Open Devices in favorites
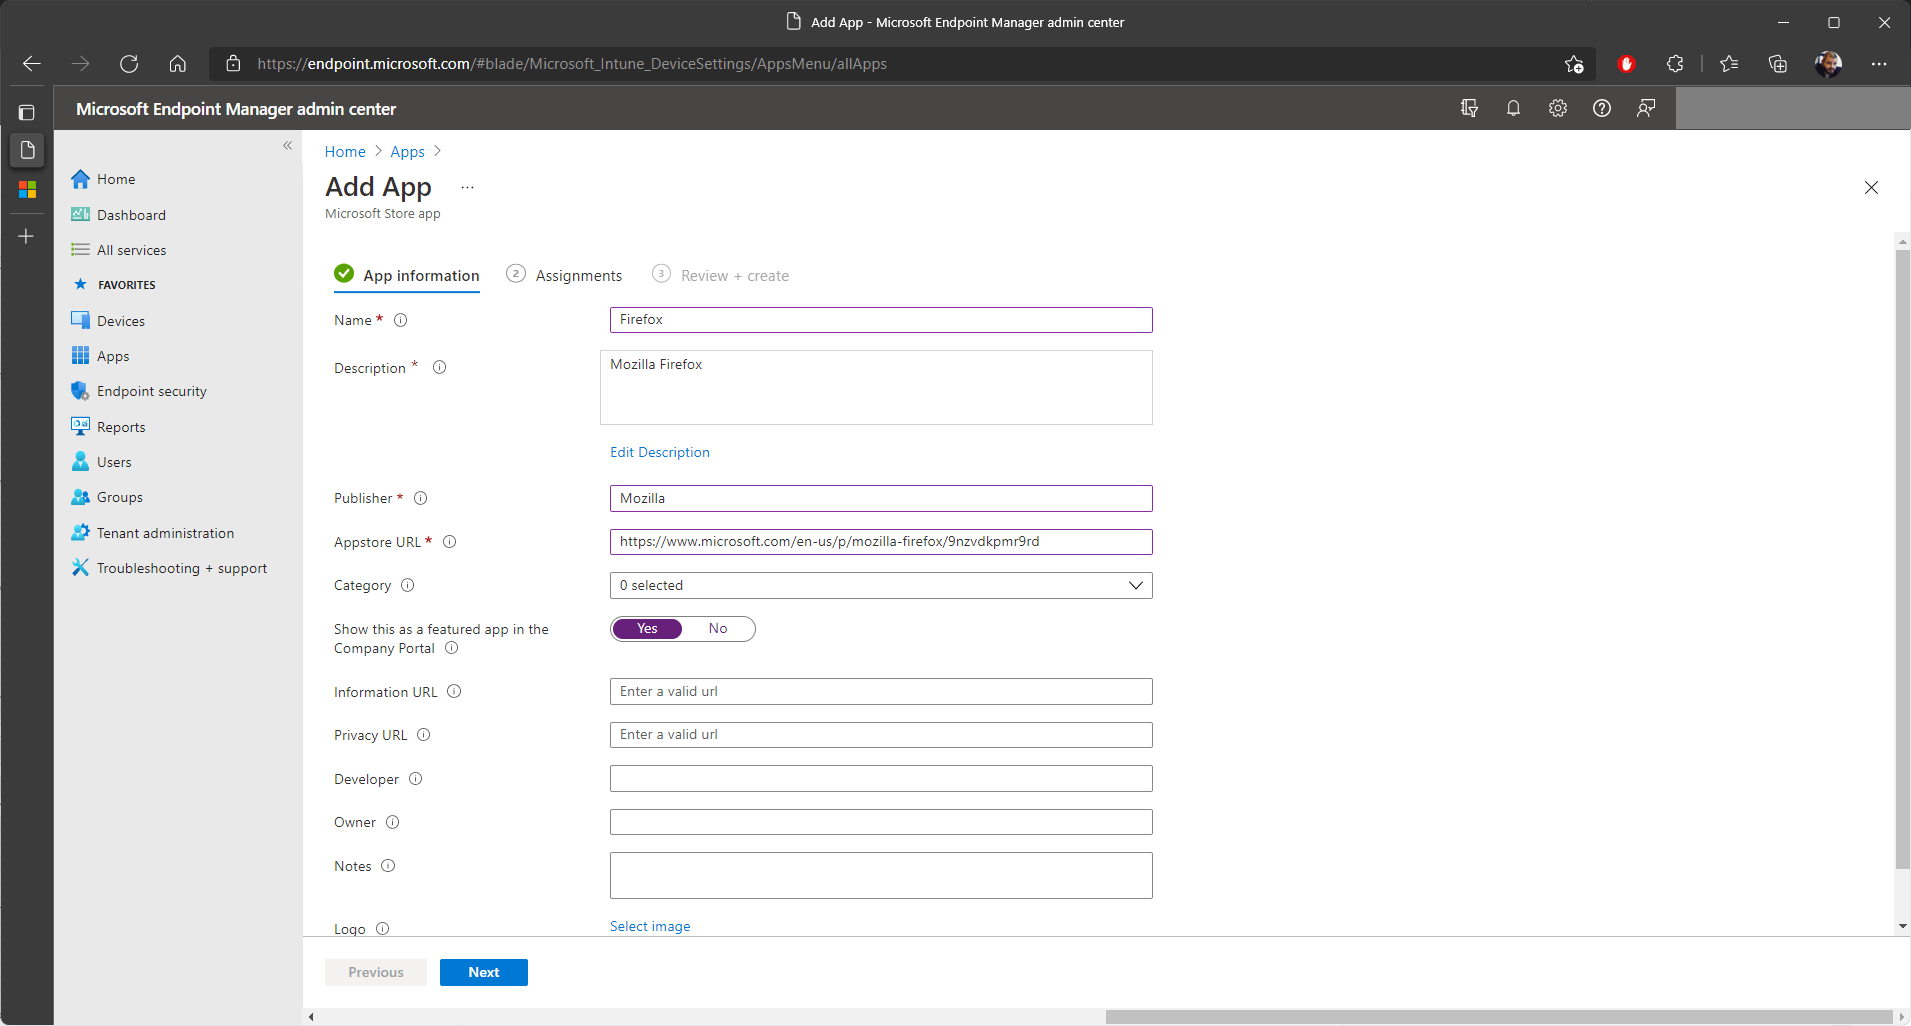 click(x=121, y=321)
